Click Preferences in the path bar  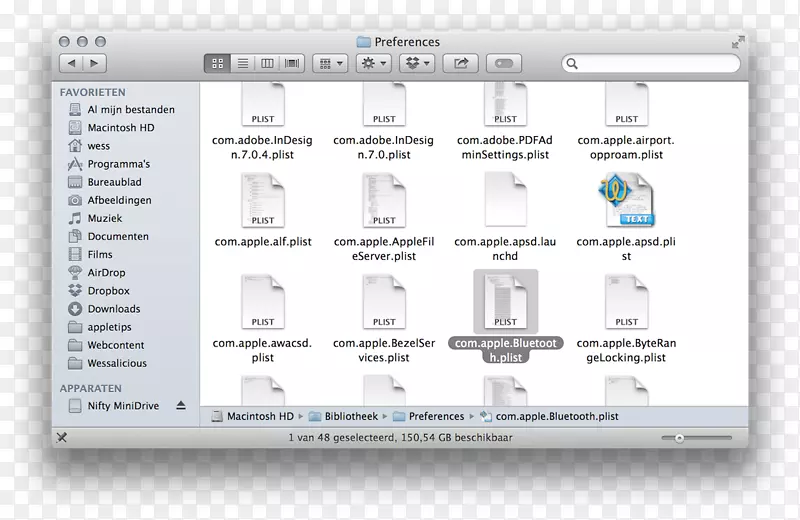point(429,416)
